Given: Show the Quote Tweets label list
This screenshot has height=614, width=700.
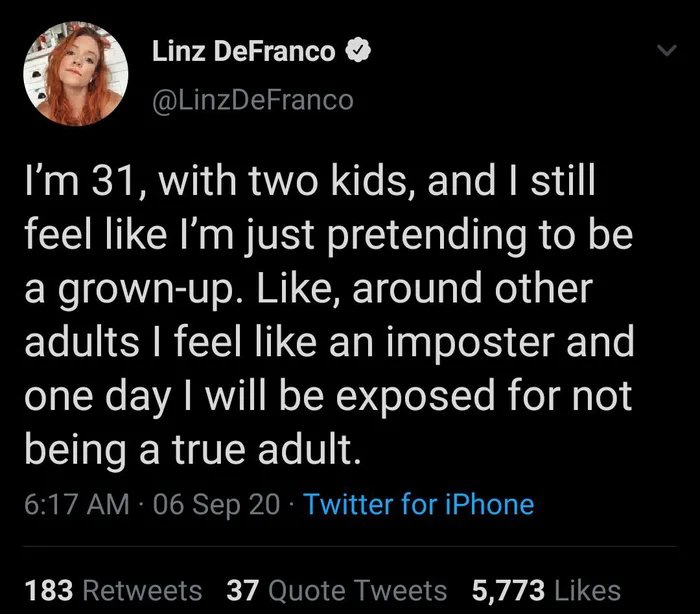Looking at the screenshot, I should (x=358, y=590).
